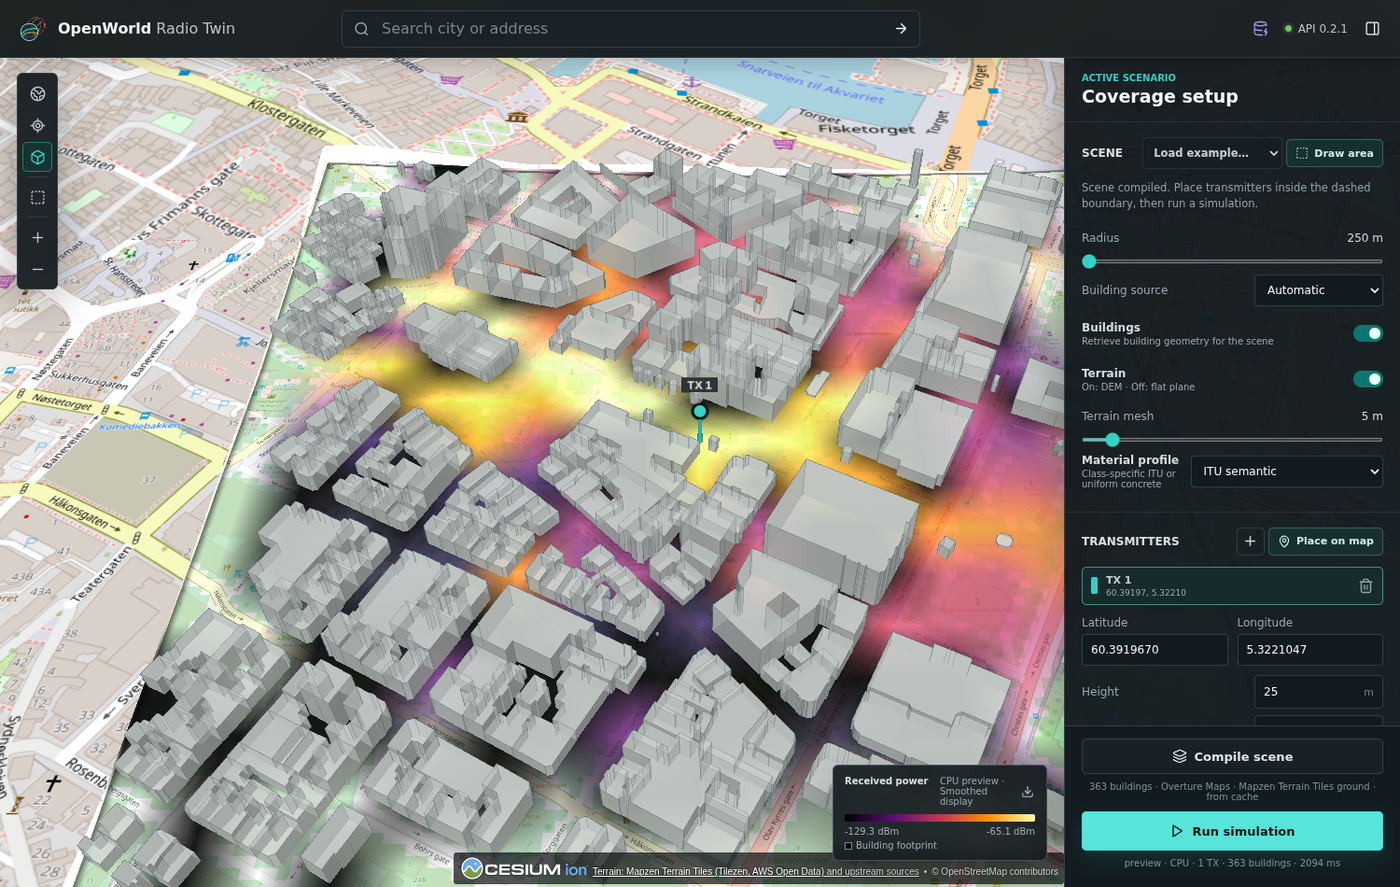Click the '-65.1 dBm' legend value
Image resolution: width=1400 pixels, height=887 pixels.
tap(1010, 831)
